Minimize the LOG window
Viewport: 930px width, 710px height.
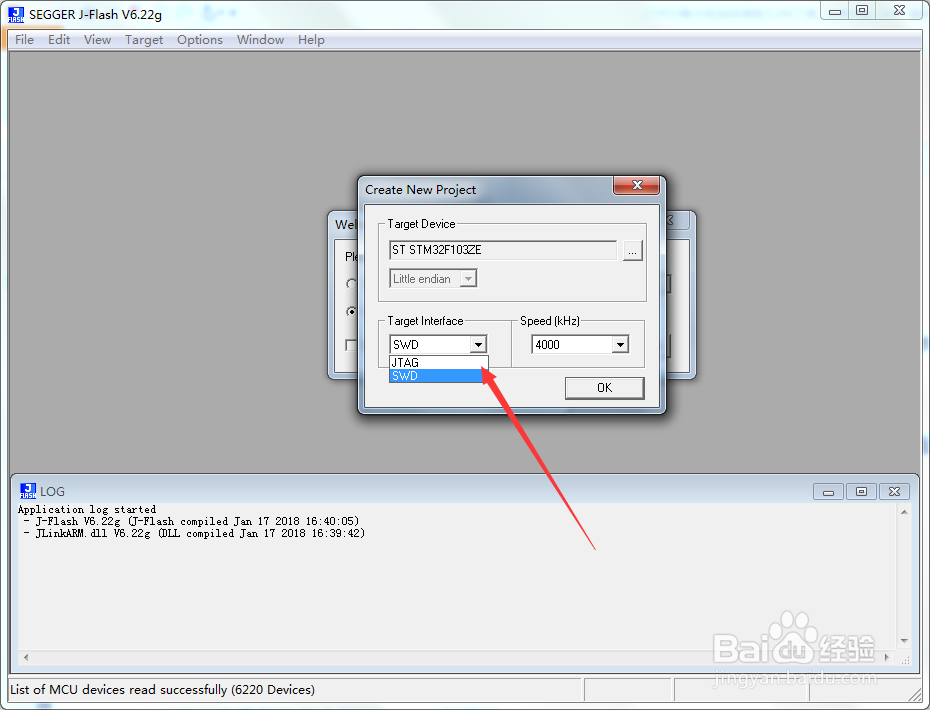point(829,492)
